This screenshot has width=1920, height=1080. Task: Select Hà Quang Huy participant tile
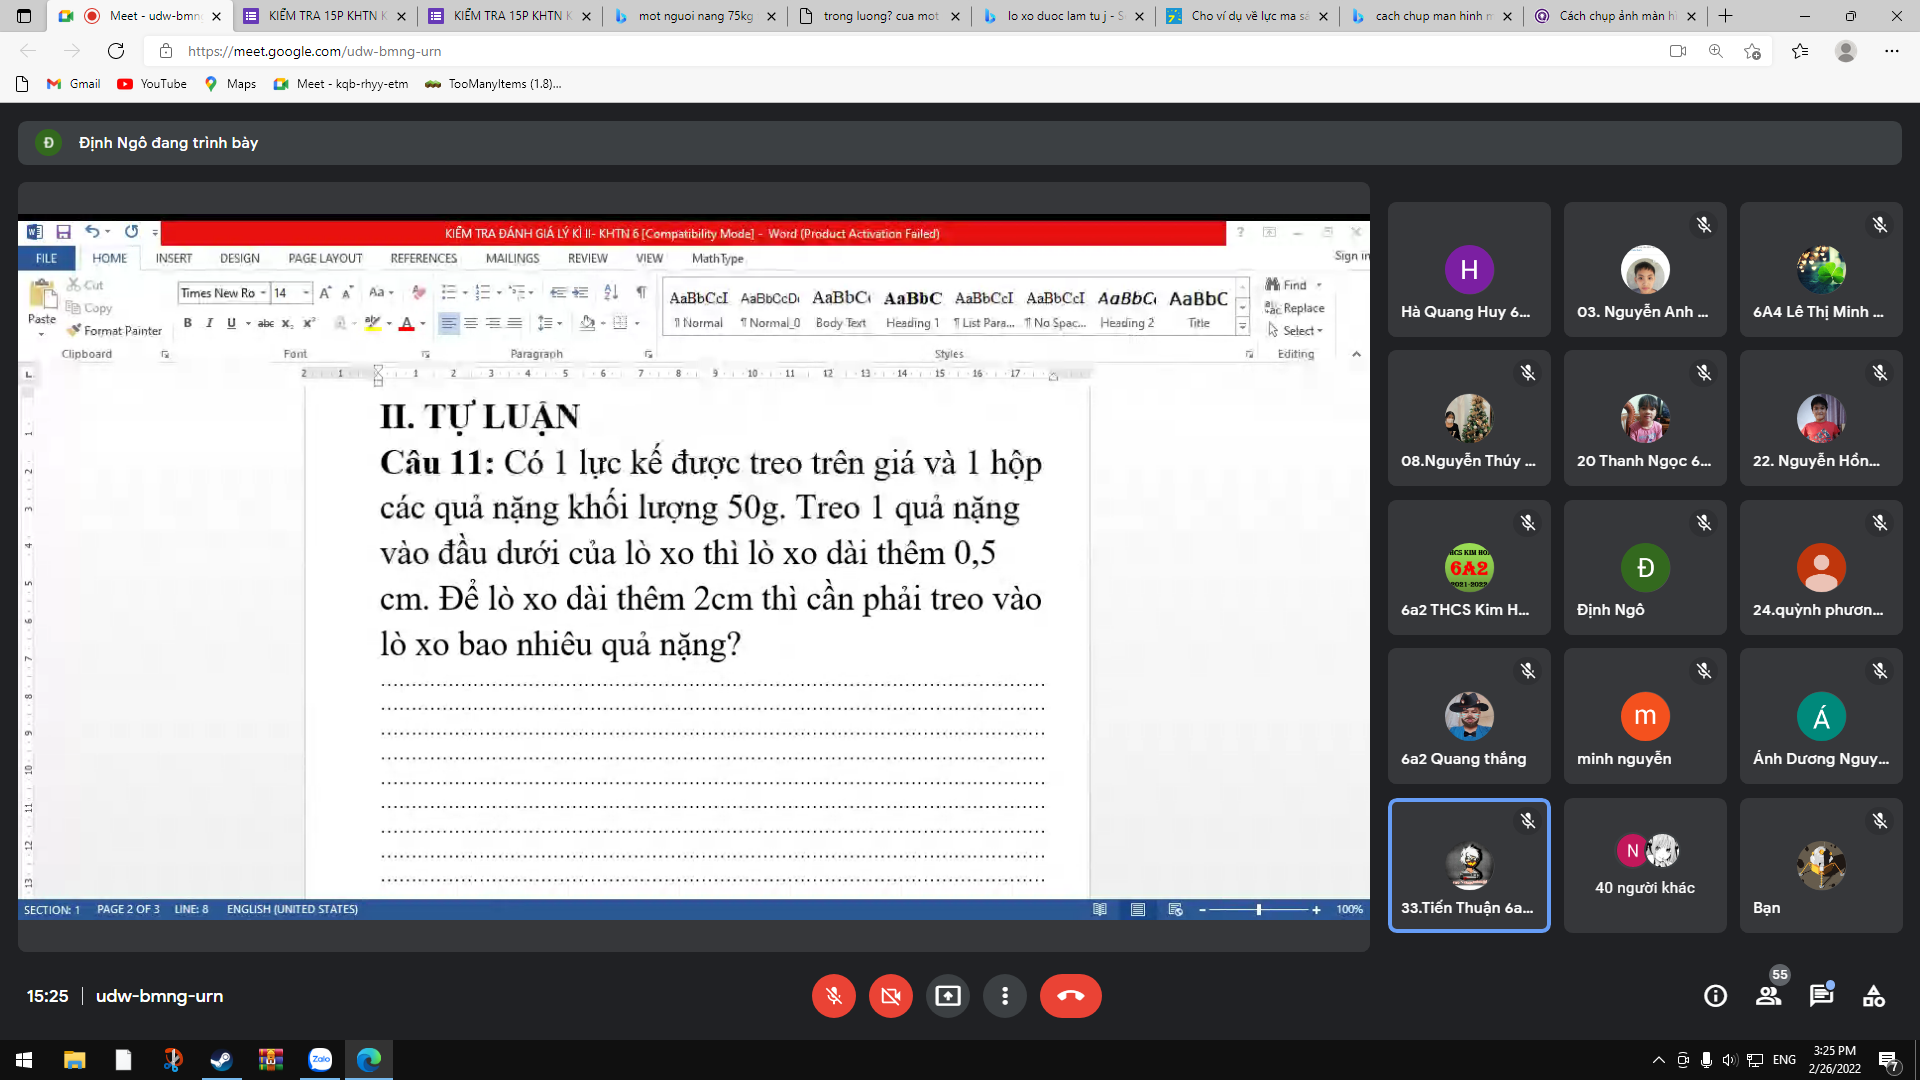tap(1469, 269)
